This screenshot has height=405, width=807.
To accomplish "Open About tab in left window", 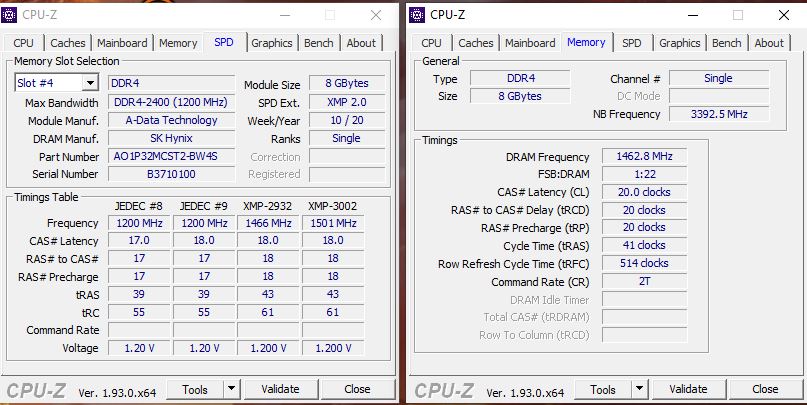I will point(361,43).
